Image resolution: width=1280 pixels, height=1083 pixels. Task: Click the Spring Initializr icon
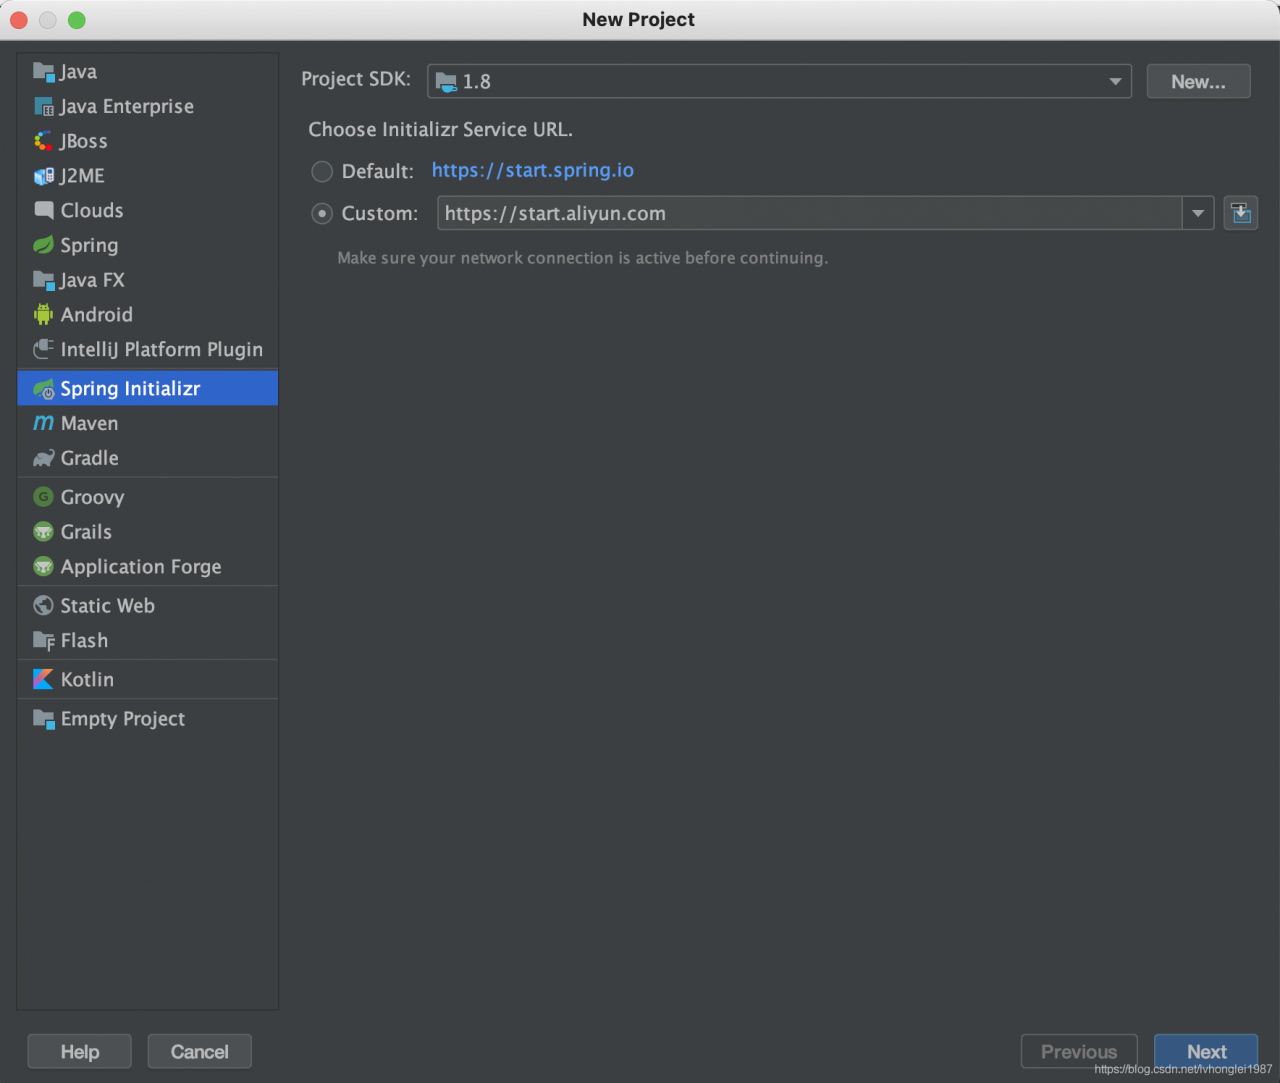pyautogui.click(x=43, y=389)
